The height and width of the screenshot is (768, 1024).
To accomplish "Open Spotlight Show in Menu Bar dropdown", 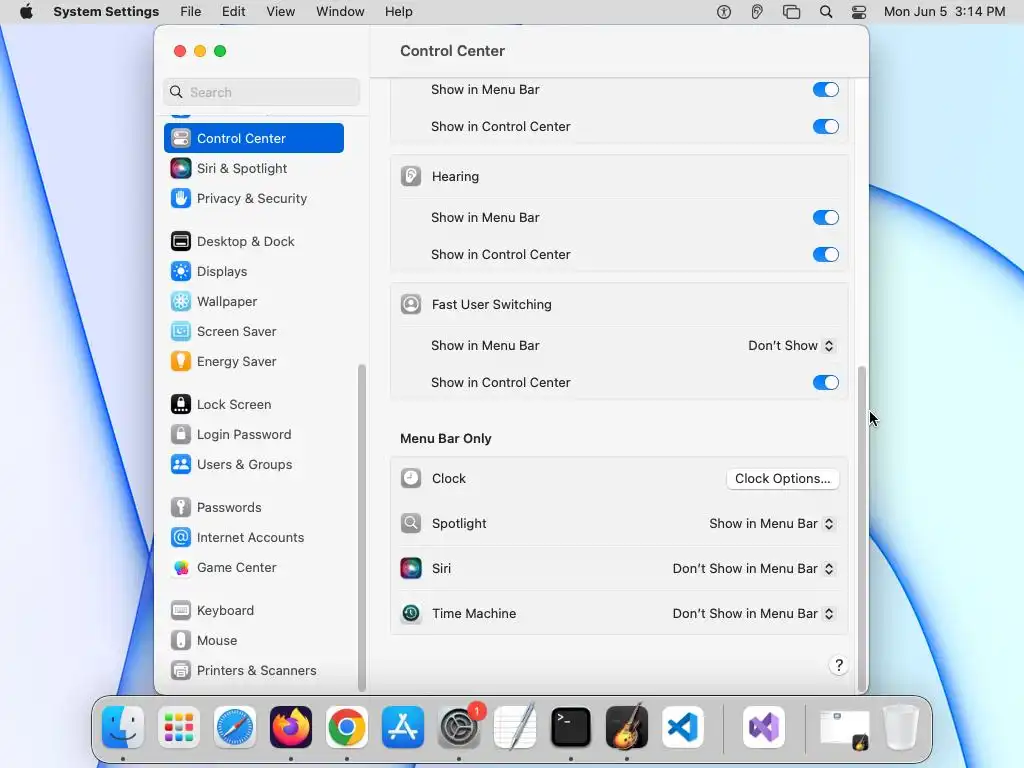I will [771, 524].
